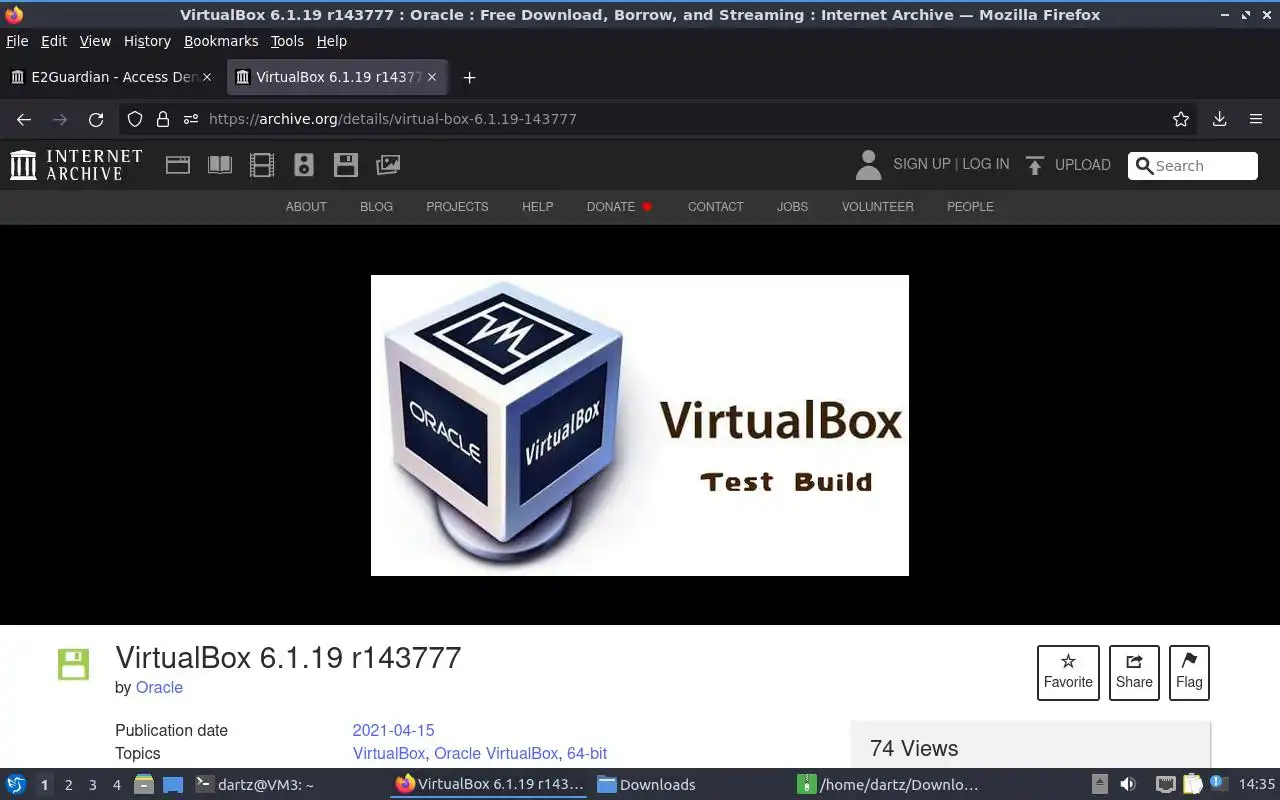Open the File menu
This screenshot has height=800, width=1280.
pyautogui.click(x=17, y=41)
